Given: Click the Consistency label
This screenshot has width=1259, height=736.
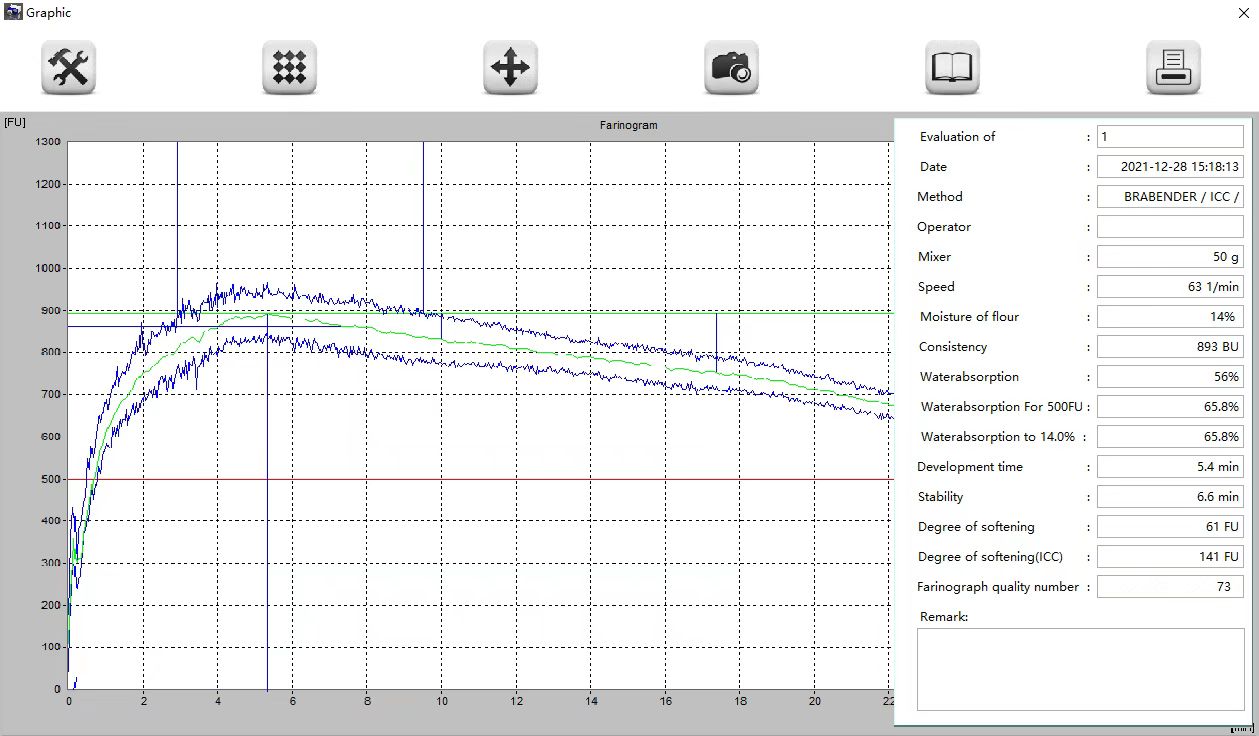Looking at the screenshot, I should tap(953, 347).
